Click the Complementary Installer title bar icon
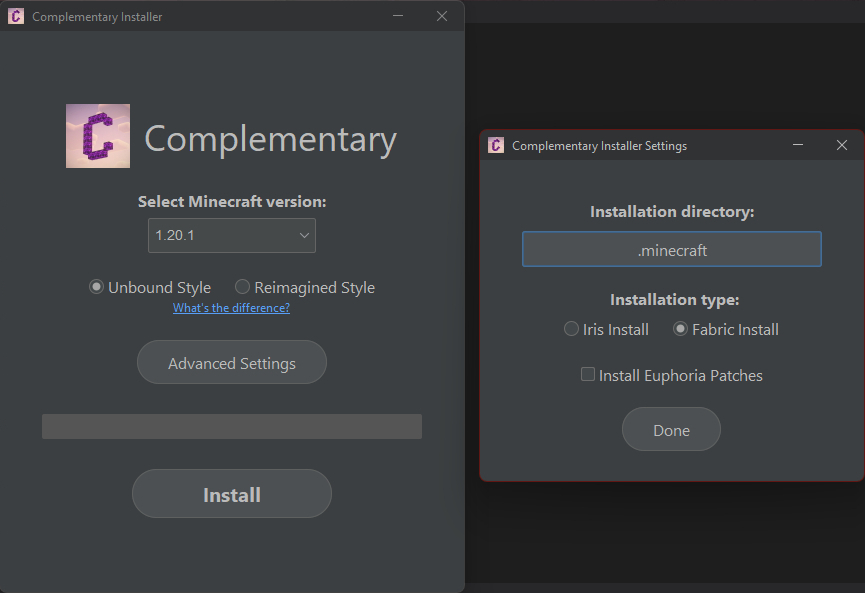The image size is (865, 593). point(16,16)
